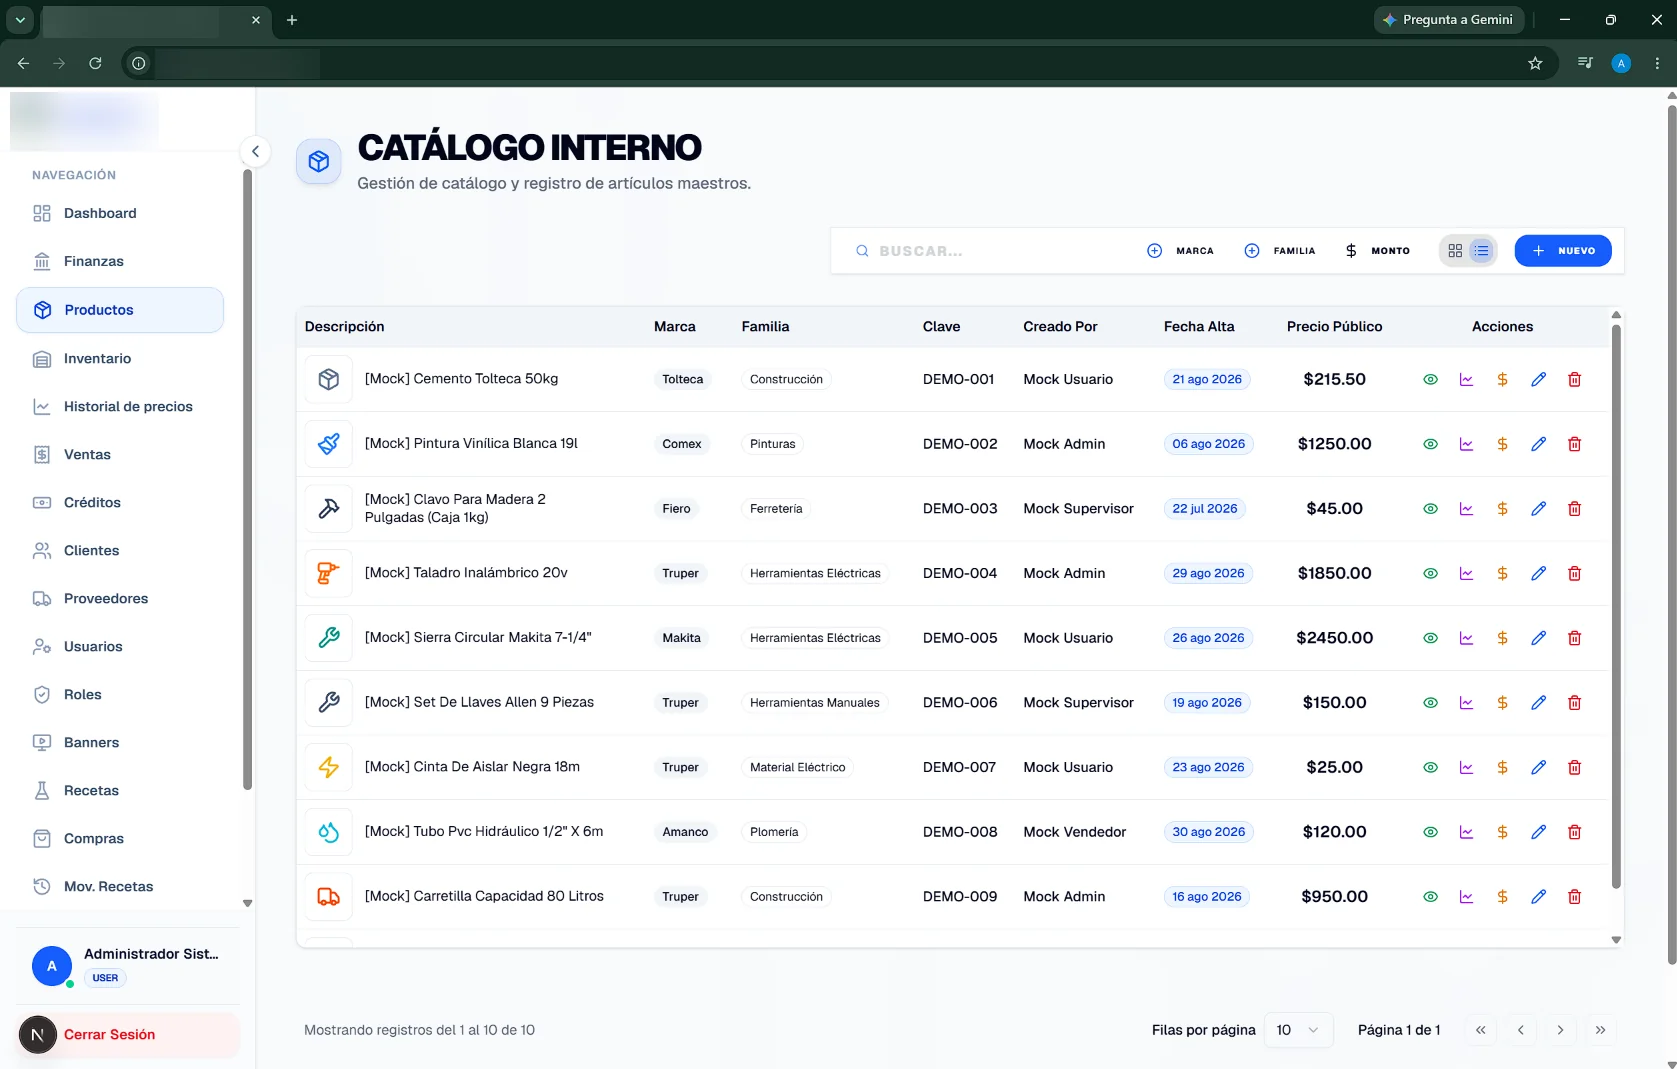Viewport: 1677px width, 1069px height.
Task: Open the rows-per-page dropdown showing 10
Action: click(x=1298, y=1030)
